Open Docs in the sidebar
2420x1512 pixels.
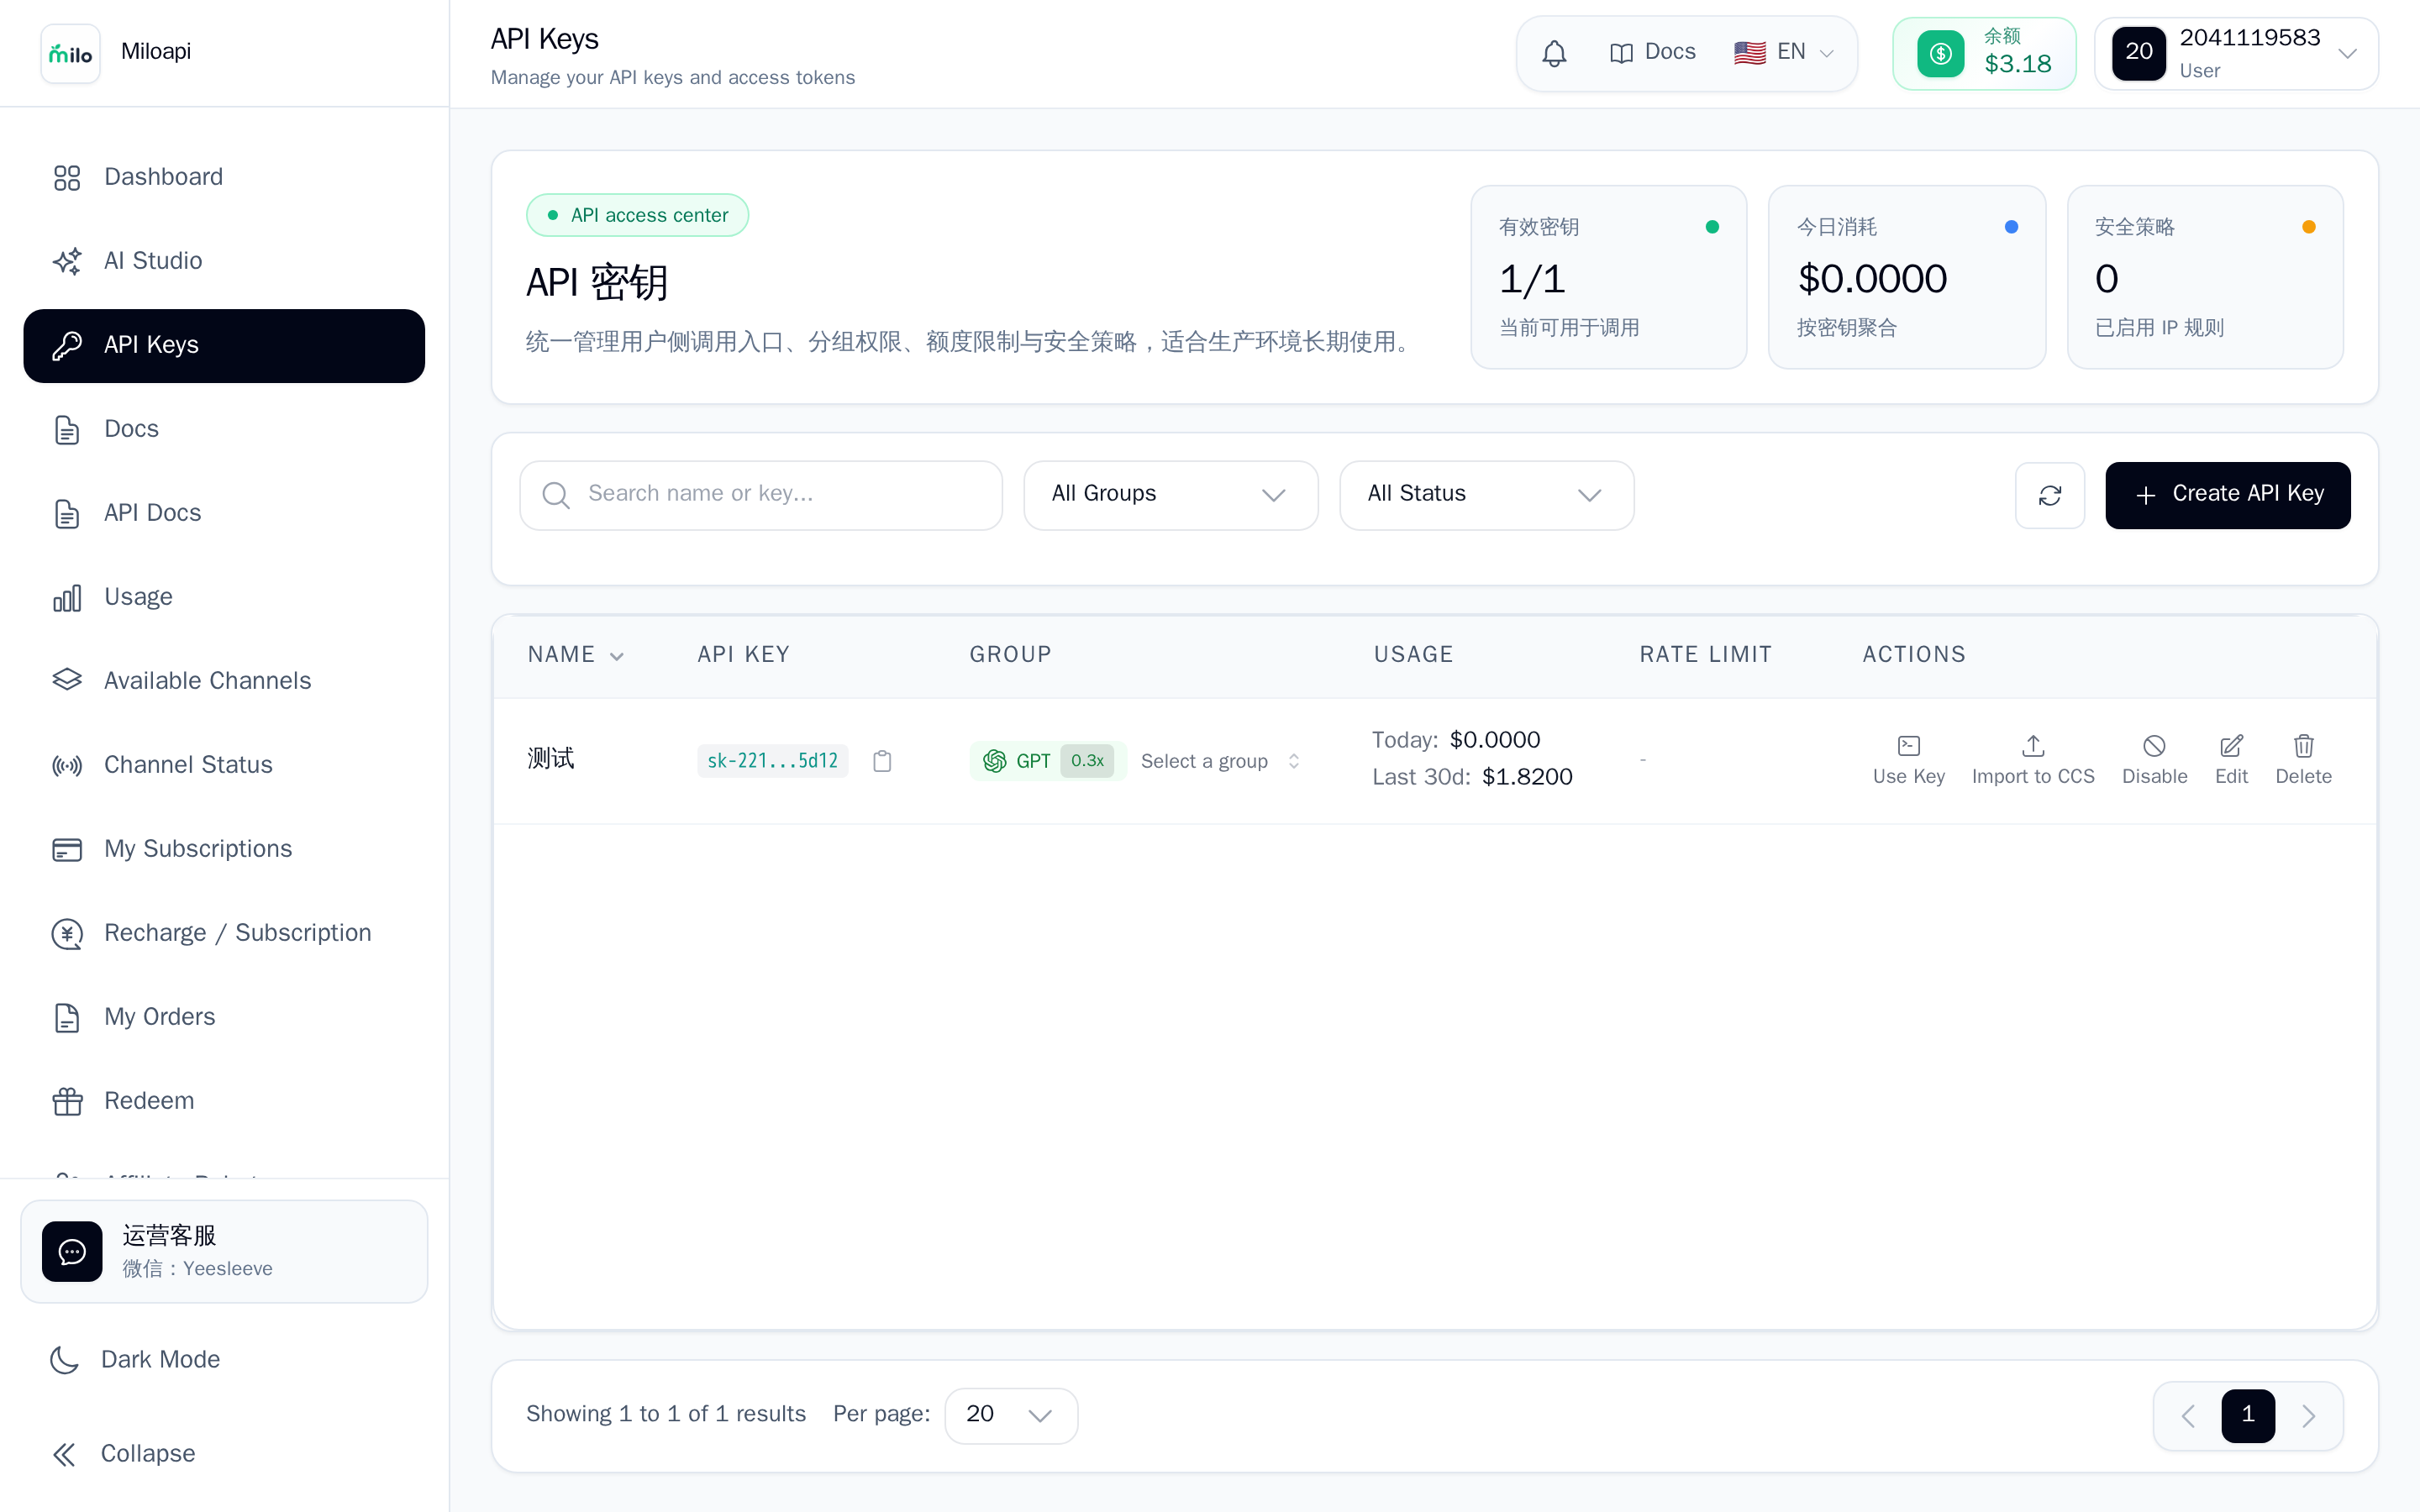(x=224, y=429)
